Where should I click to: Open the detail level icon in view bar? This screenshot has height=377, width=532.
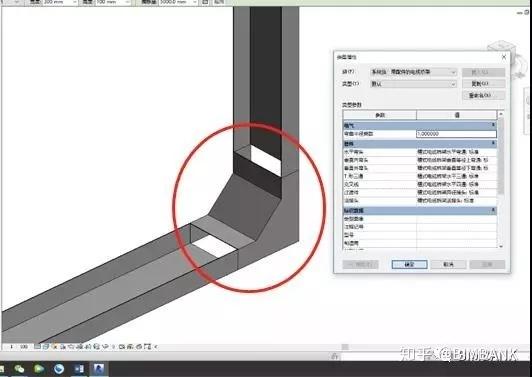pyautogui.click(x=37, y=347)
